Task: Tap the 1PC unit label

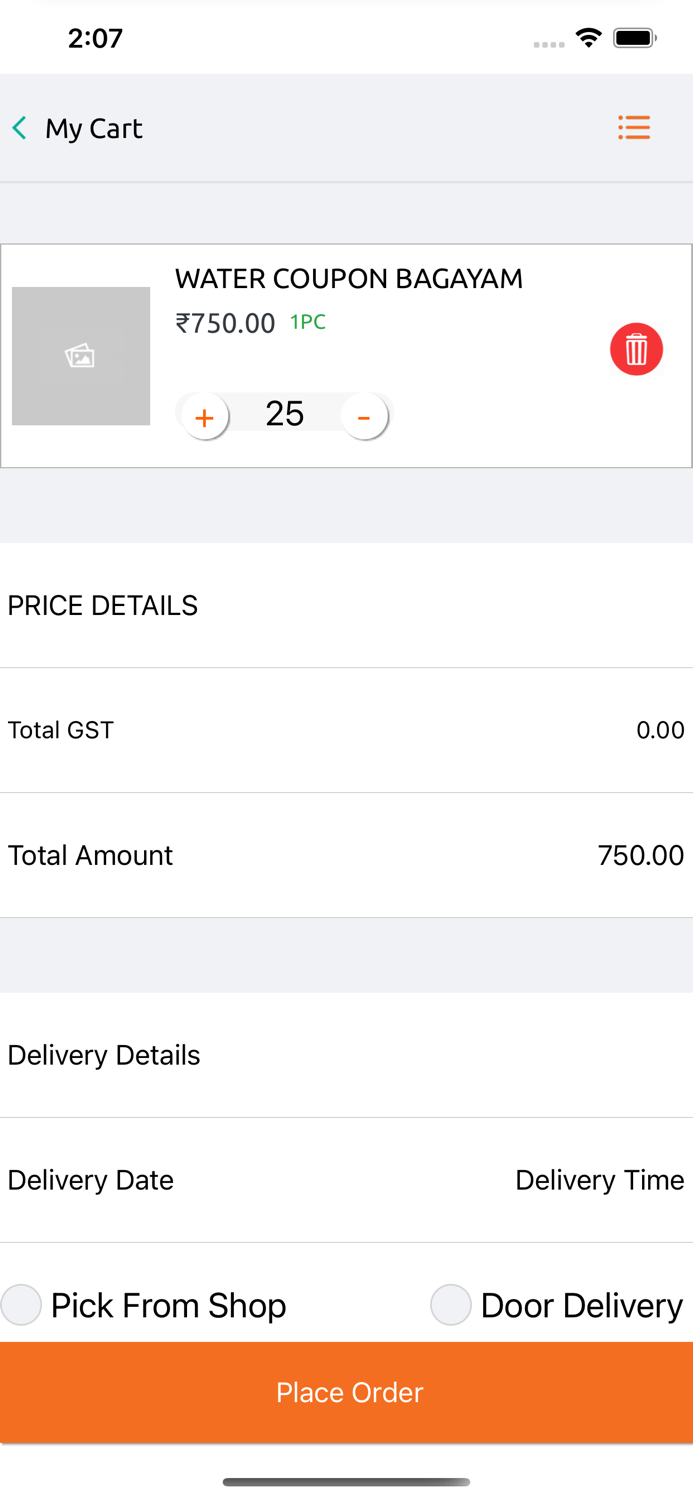Action: pyautogui.click(x=308, y=322)
